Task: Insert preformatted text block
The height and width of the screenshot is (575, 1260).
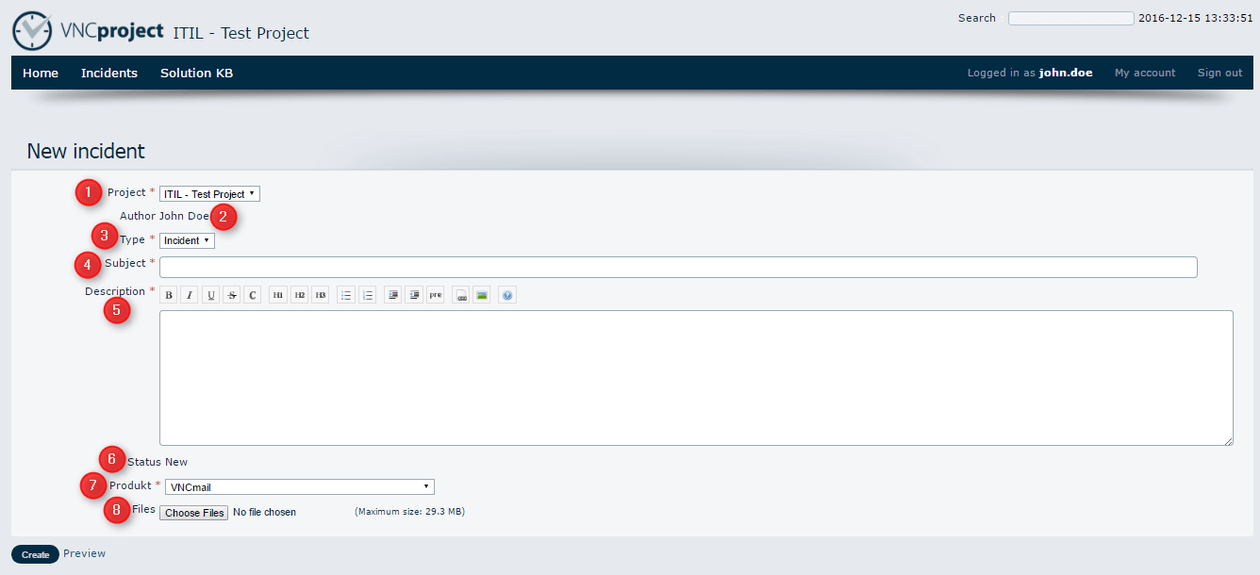Action: pos(435,295)
